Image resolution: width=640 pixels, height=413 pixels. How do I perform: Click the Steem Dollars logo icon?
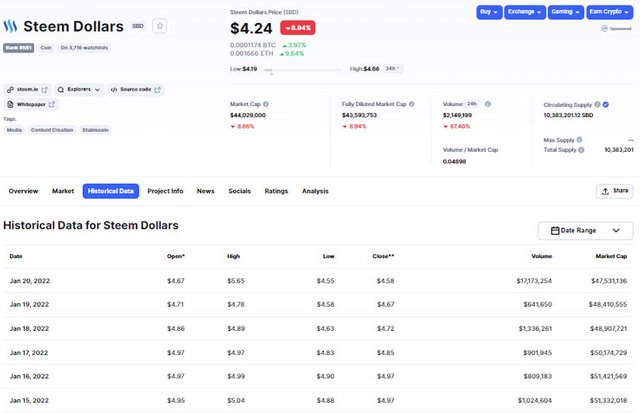(10, 26)
